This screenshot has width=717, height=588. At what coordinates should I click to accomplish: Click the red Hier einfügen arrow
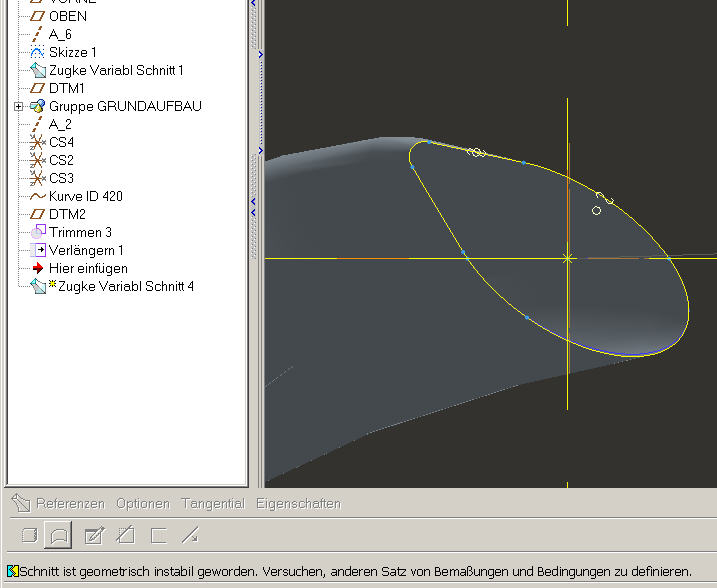37,268
